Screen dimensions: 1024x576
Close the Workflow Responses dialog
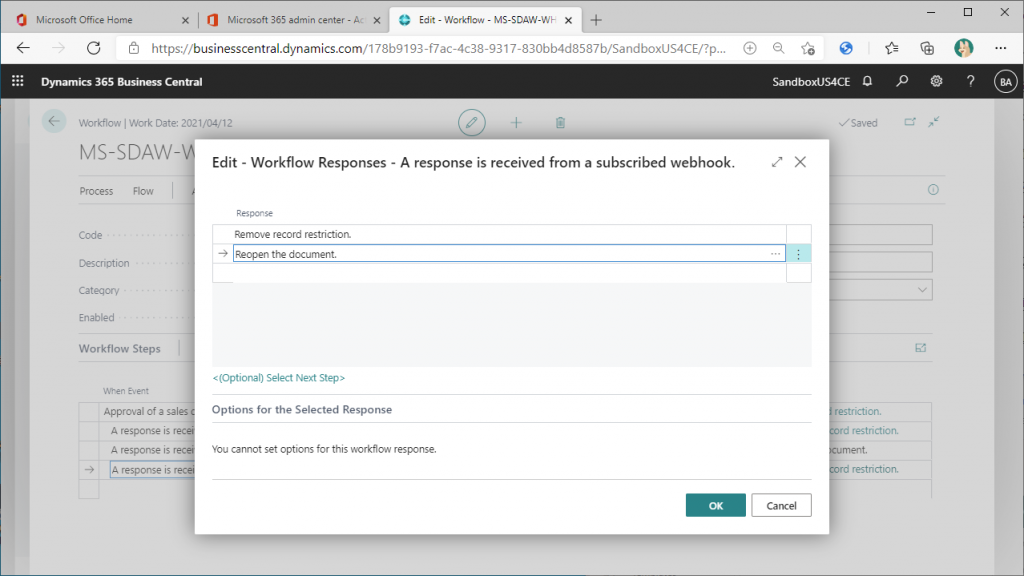tap(800, 162)
